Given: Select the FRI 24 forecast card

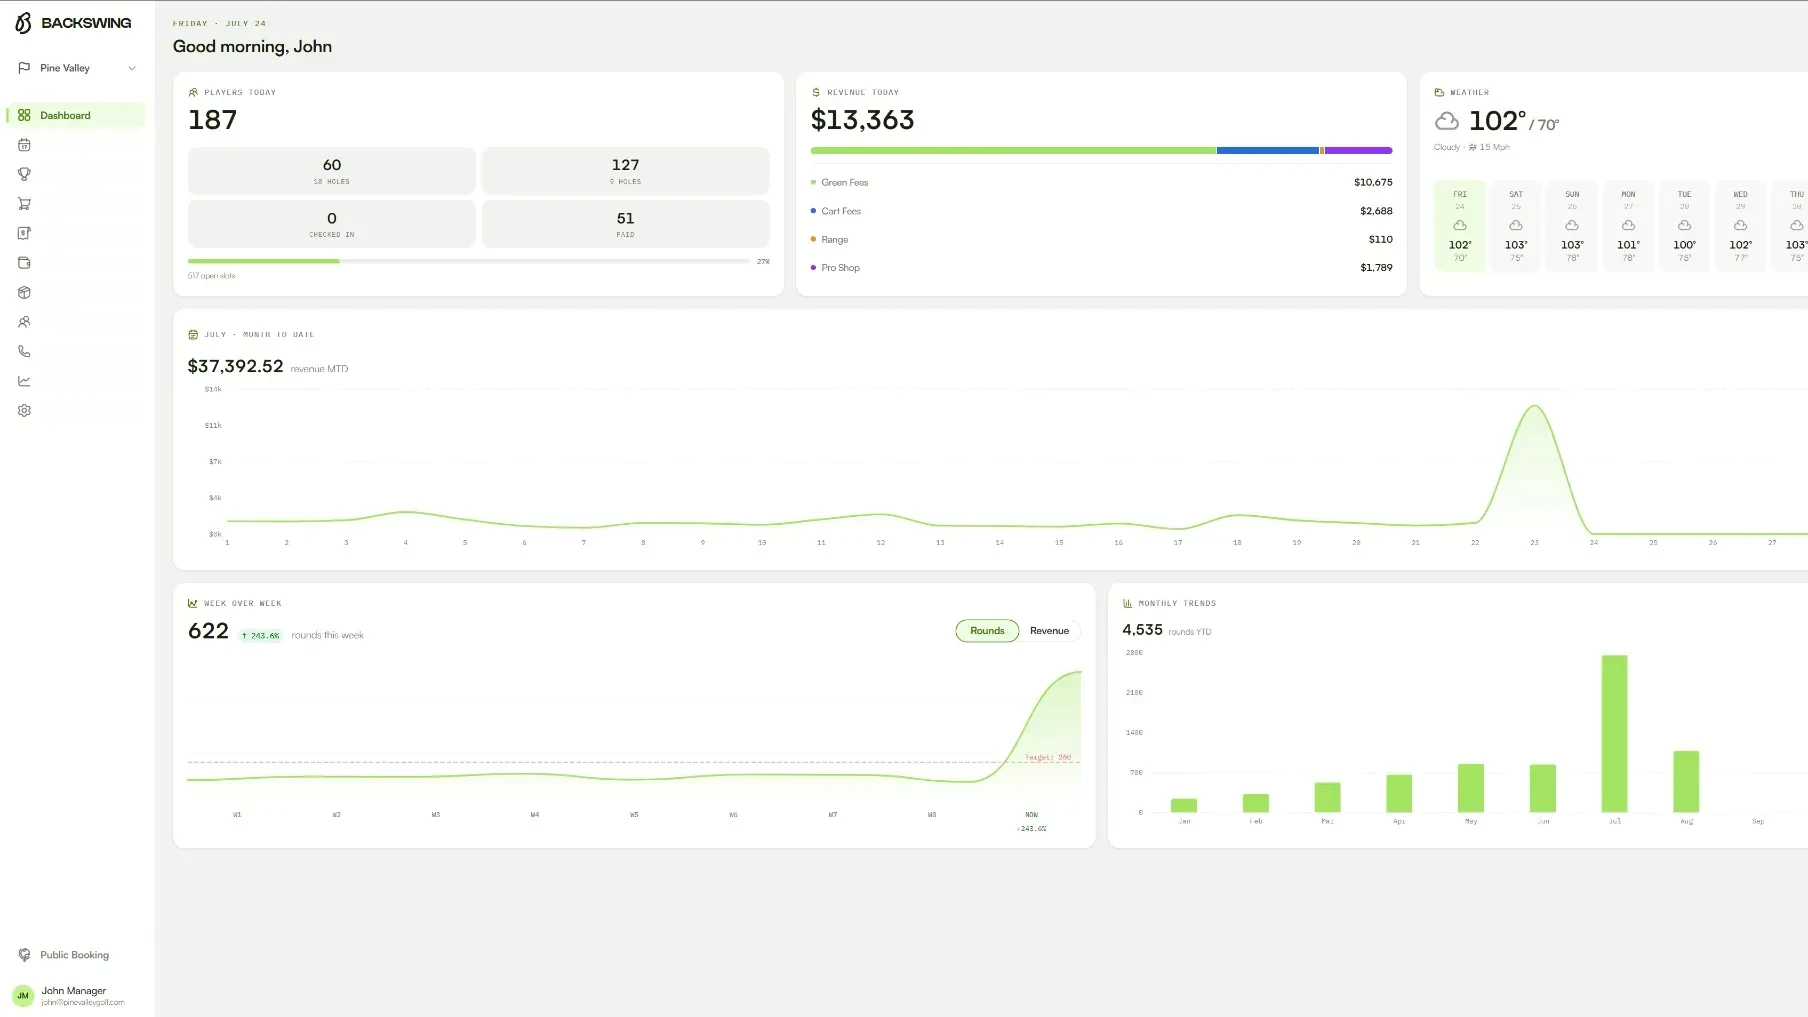Looking at the screenshot, I should [1460, 226].
